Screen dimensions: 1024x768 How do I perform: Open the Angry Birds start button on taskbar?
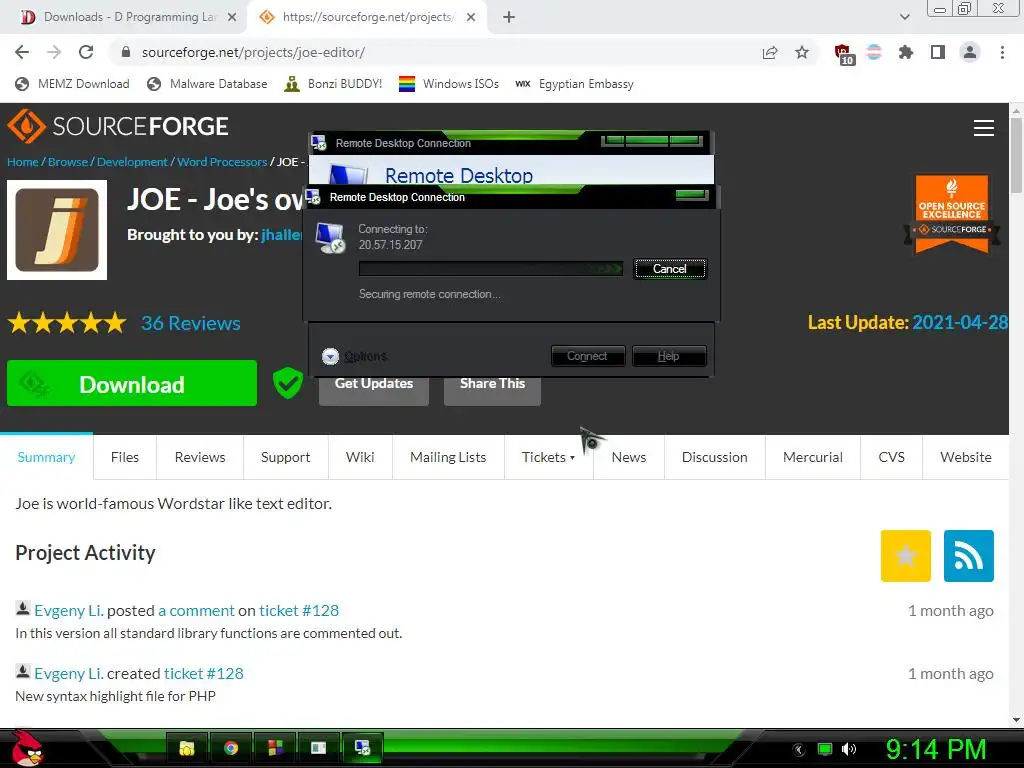(x=26, y=748)
